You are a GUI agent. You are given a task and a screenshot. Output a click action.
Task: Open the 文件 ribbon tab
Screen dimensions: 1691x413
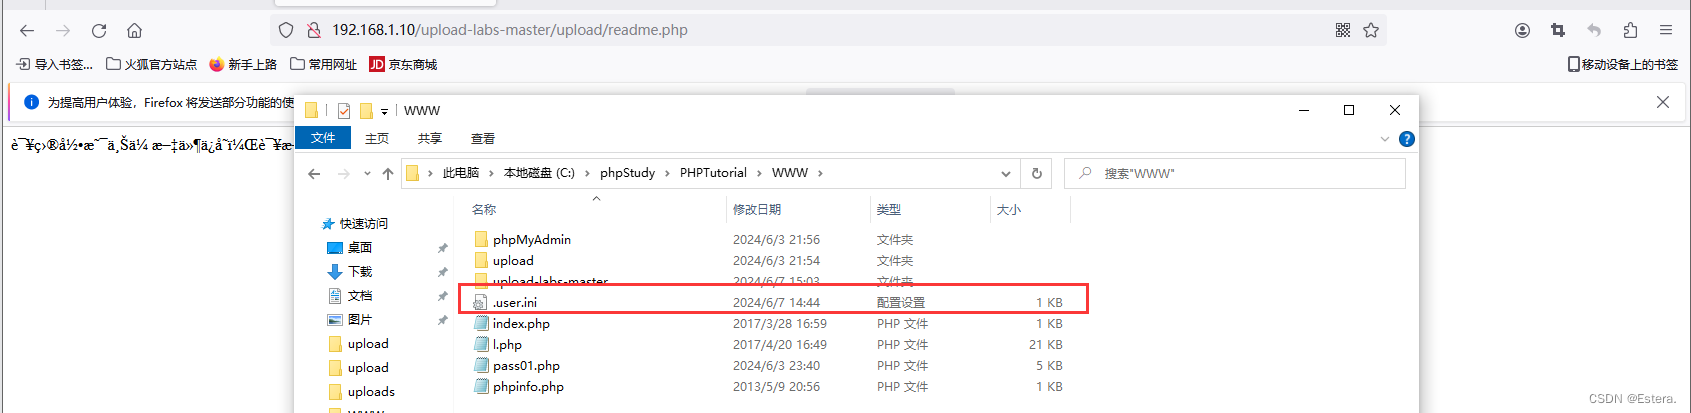[x=323, y=138]
